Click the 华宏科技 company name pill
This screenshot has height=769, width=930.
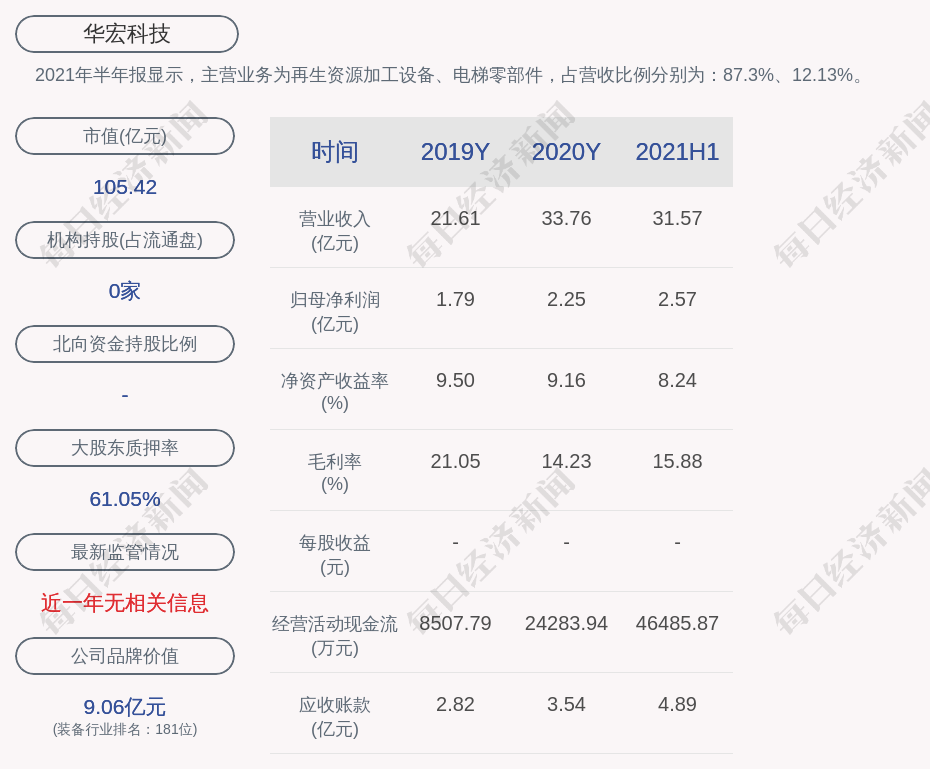[x=127, y=34]
